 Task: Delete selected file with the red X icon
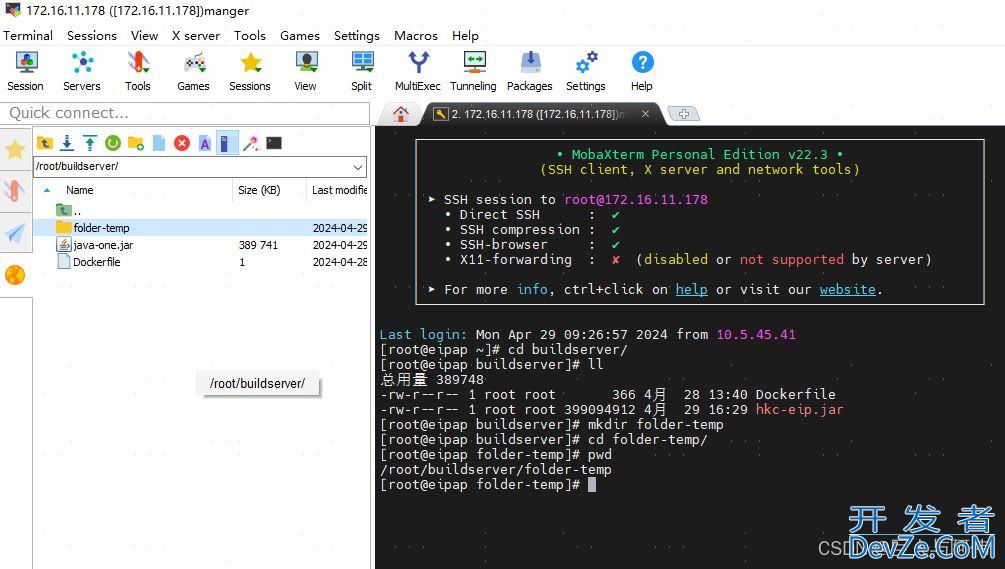[x=182, y=143]
